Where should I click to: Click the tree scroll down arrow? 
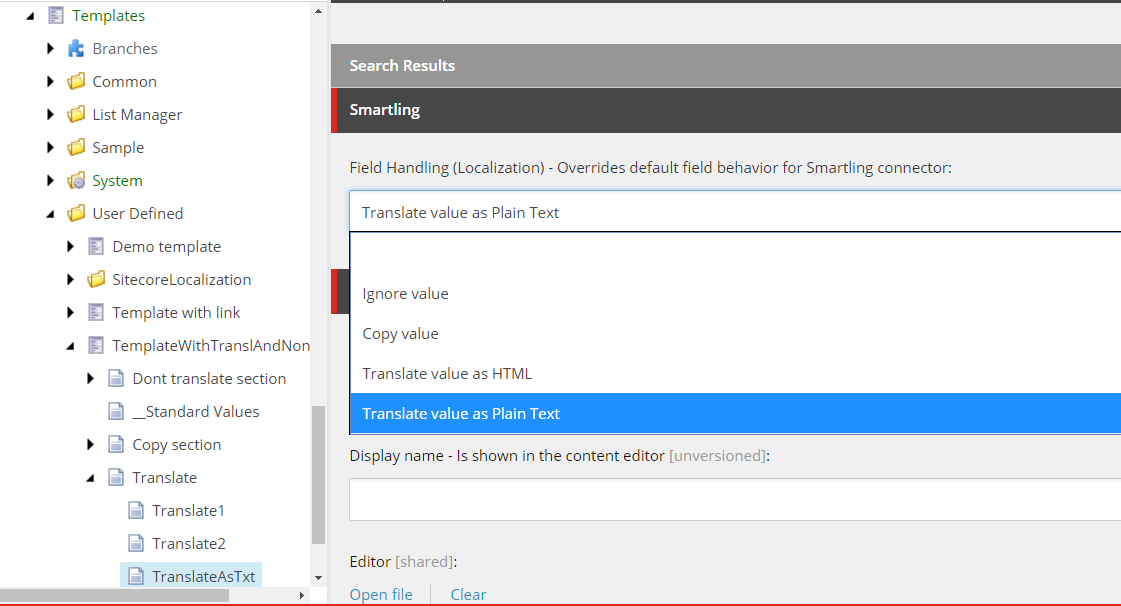tap(318, 577)
